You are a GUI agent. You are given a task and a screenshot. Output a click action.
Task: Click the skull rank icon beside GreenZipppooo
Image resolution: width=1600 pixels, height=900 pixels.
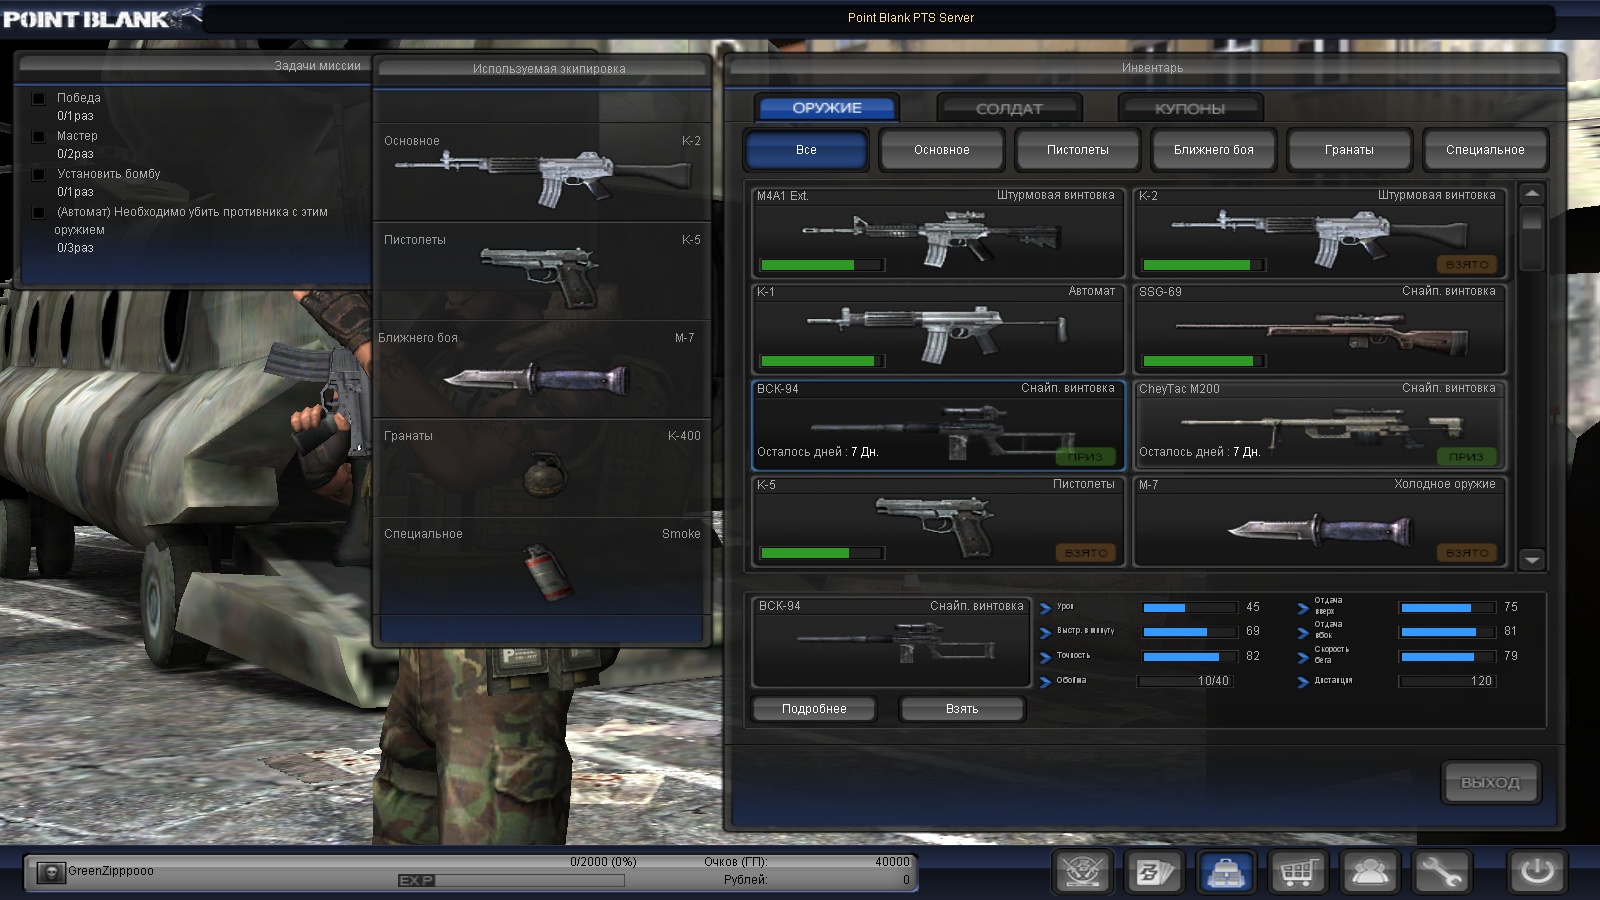pyautogui.click(x=51, y=872)
